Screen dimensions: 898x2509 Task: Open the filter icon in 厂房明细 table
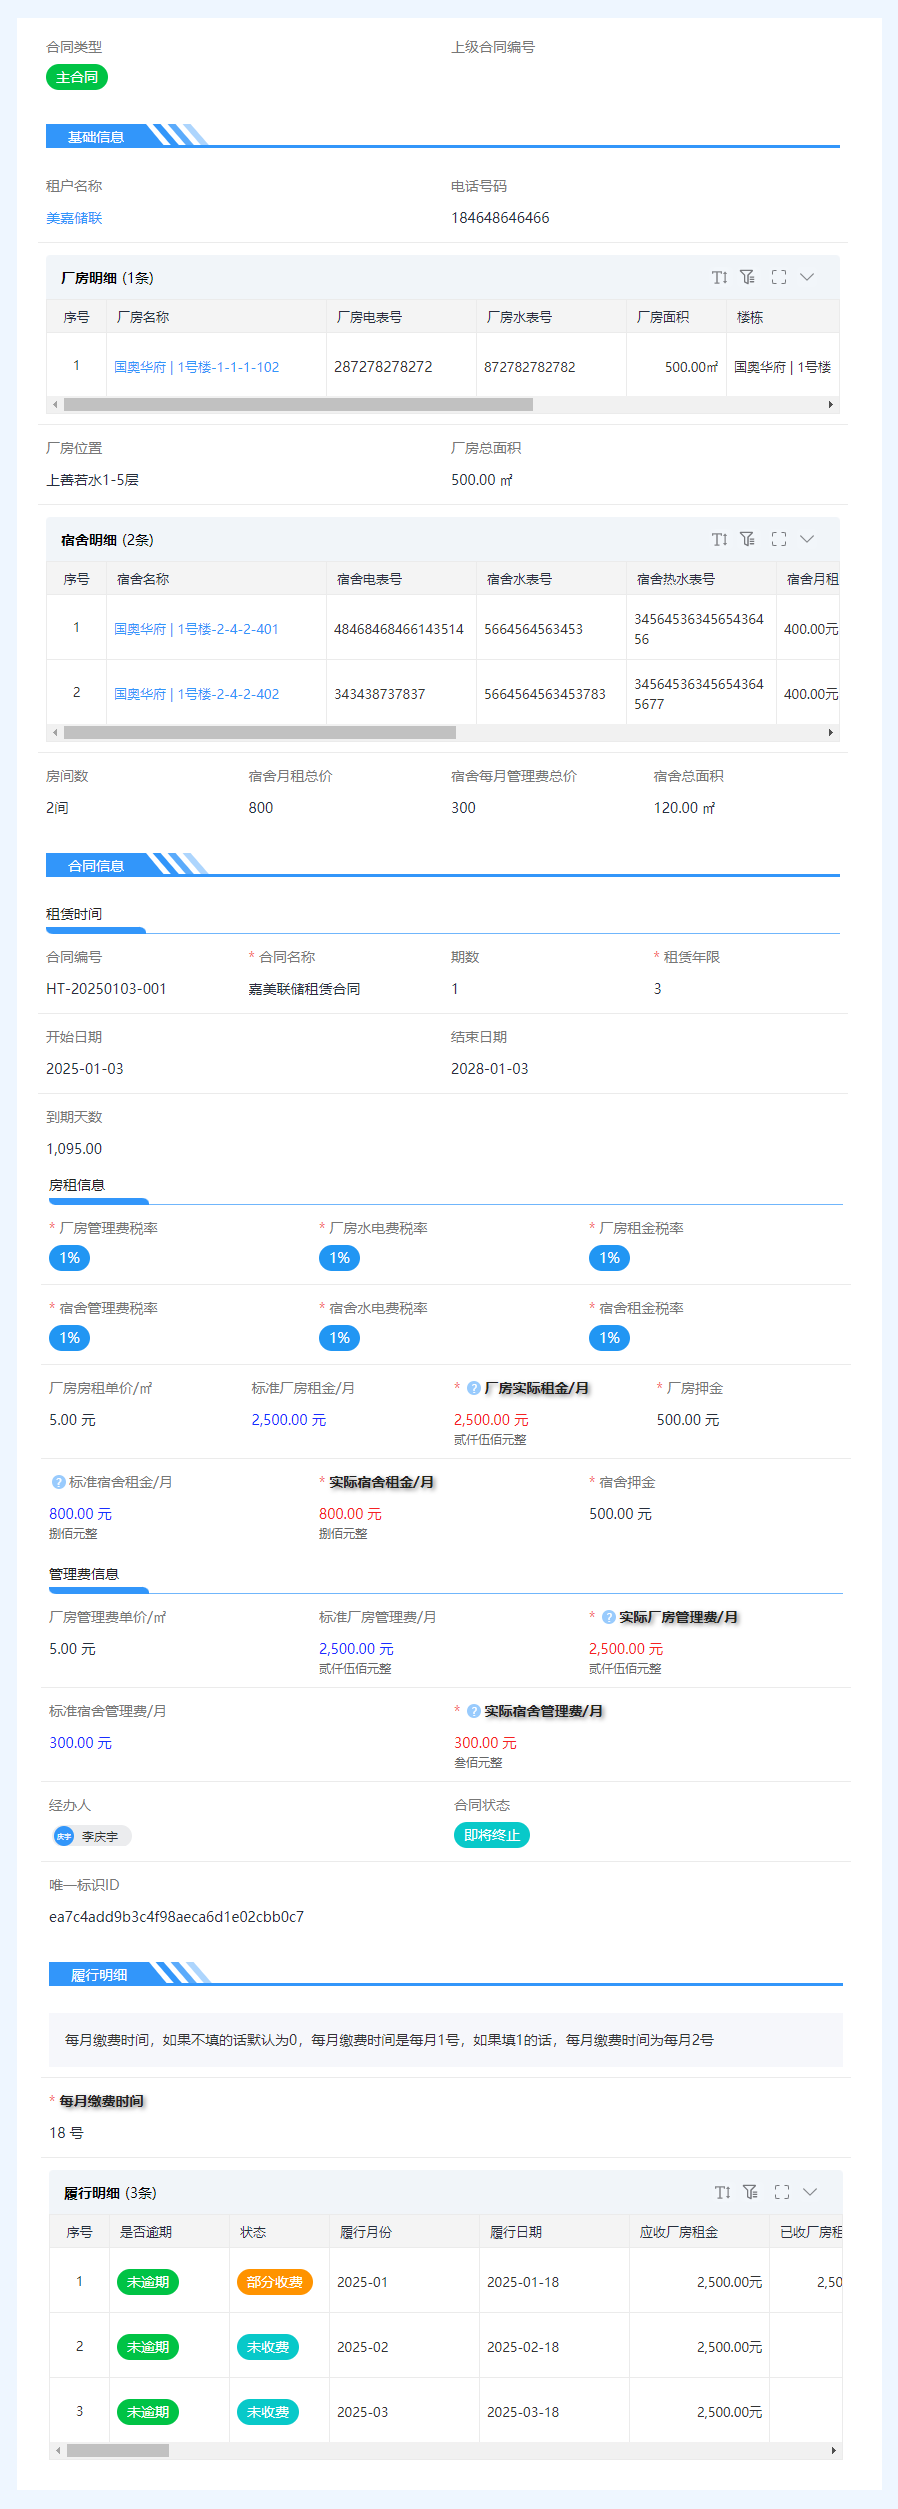tap(747, 277)
